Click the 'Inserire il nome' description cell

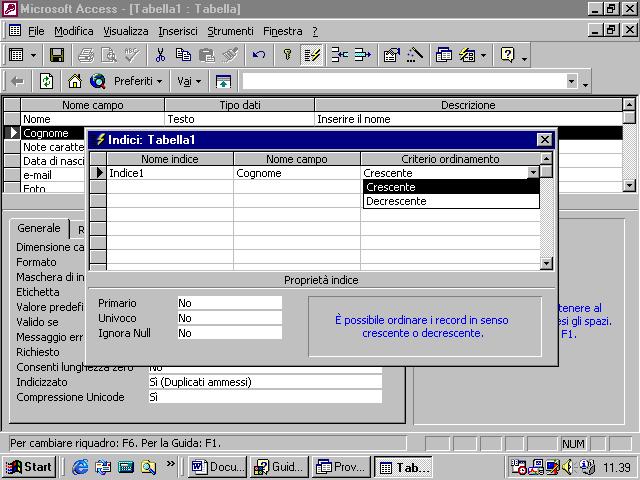[x=469, y=119]
